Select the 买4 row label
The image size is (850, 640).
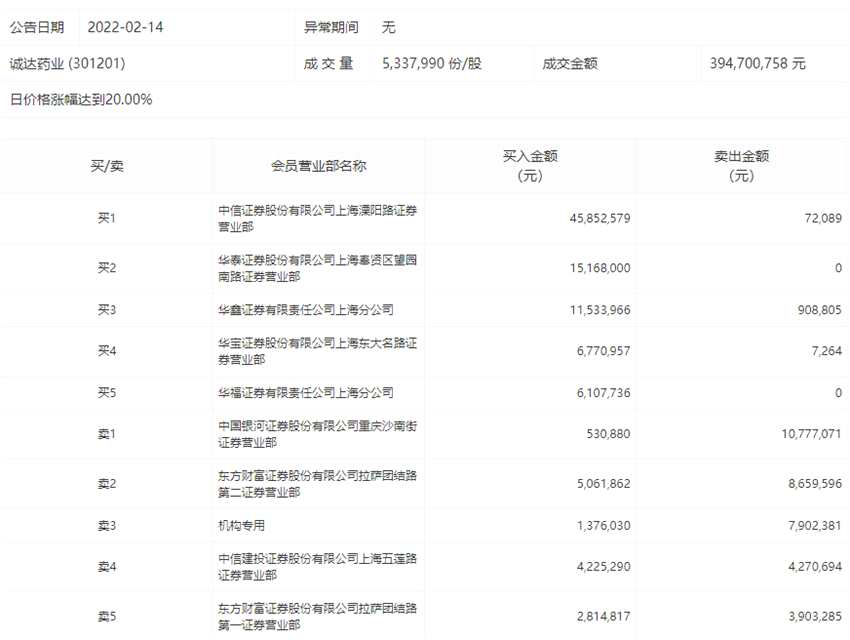[x=107, y=351]
